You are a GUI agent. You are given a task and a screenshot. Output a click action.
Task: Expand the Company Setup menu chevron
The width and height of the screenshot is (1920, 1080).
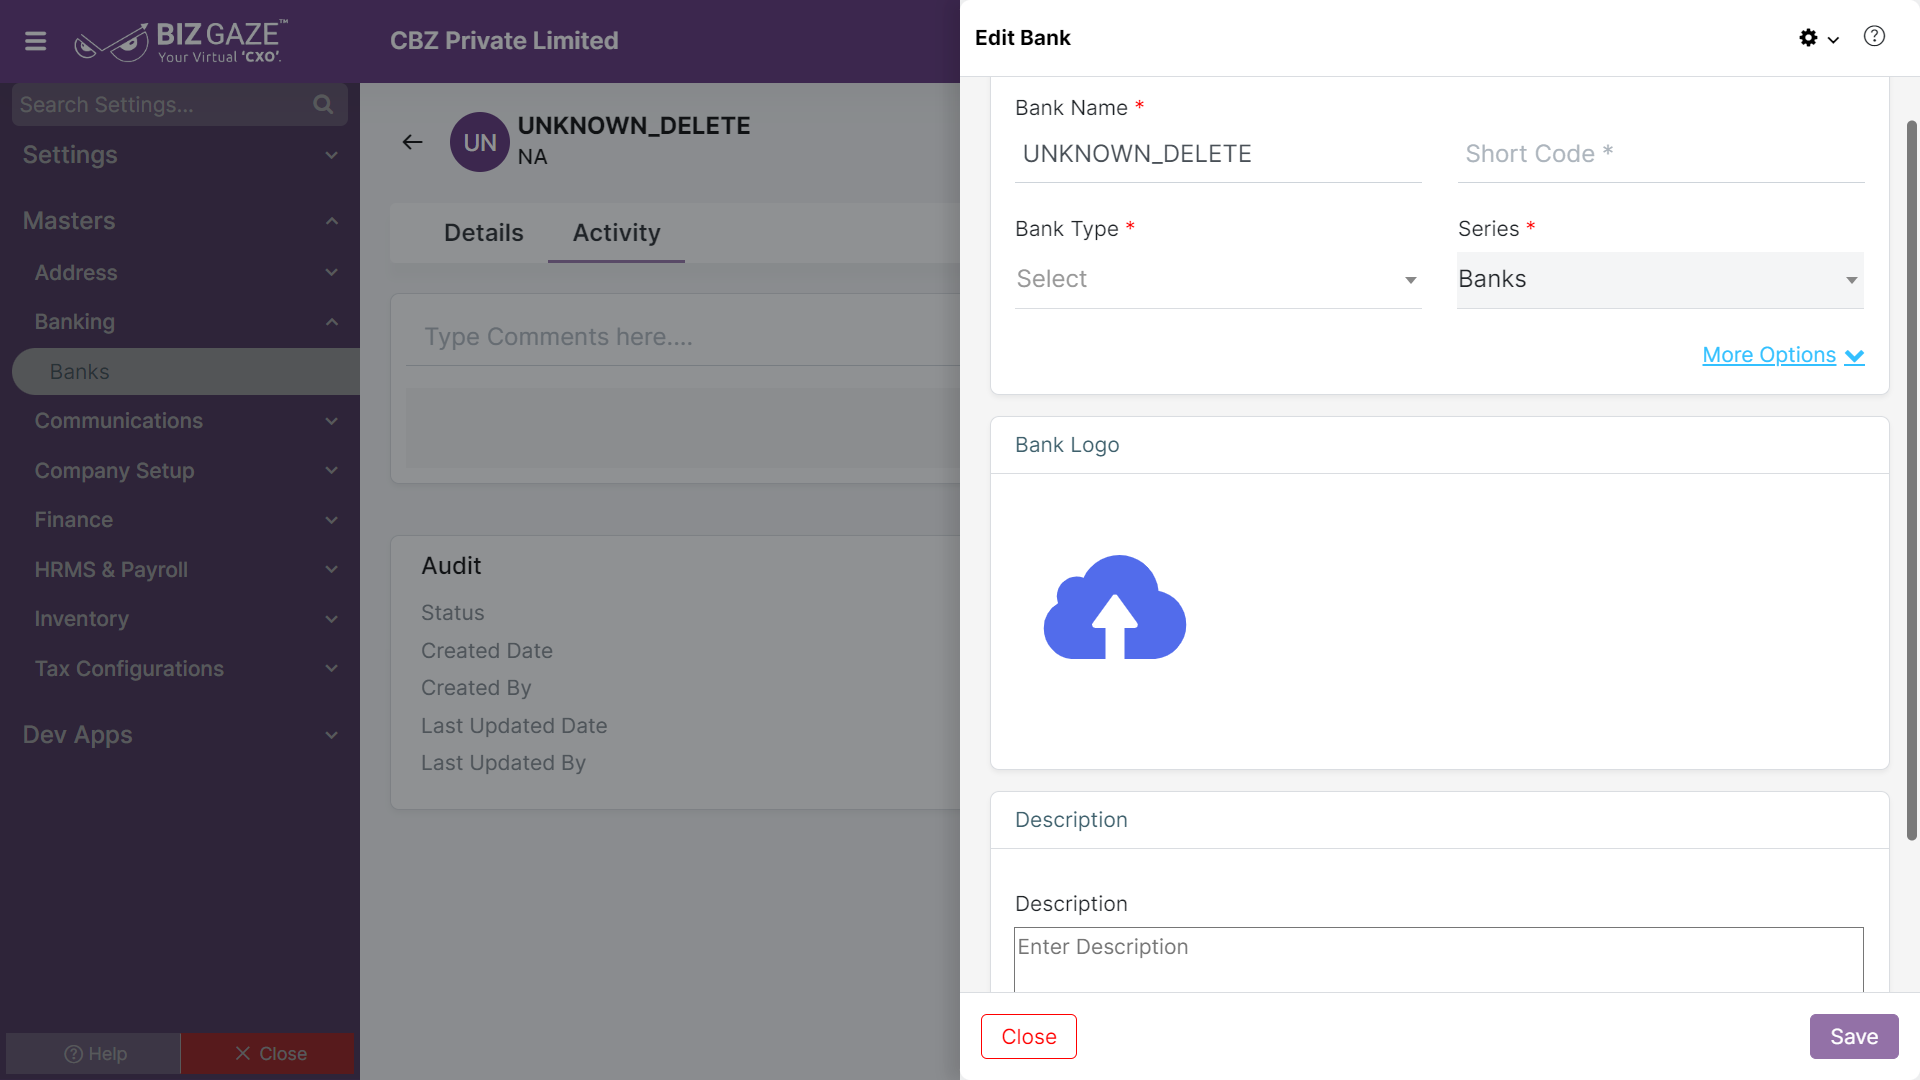coord(332,471)
